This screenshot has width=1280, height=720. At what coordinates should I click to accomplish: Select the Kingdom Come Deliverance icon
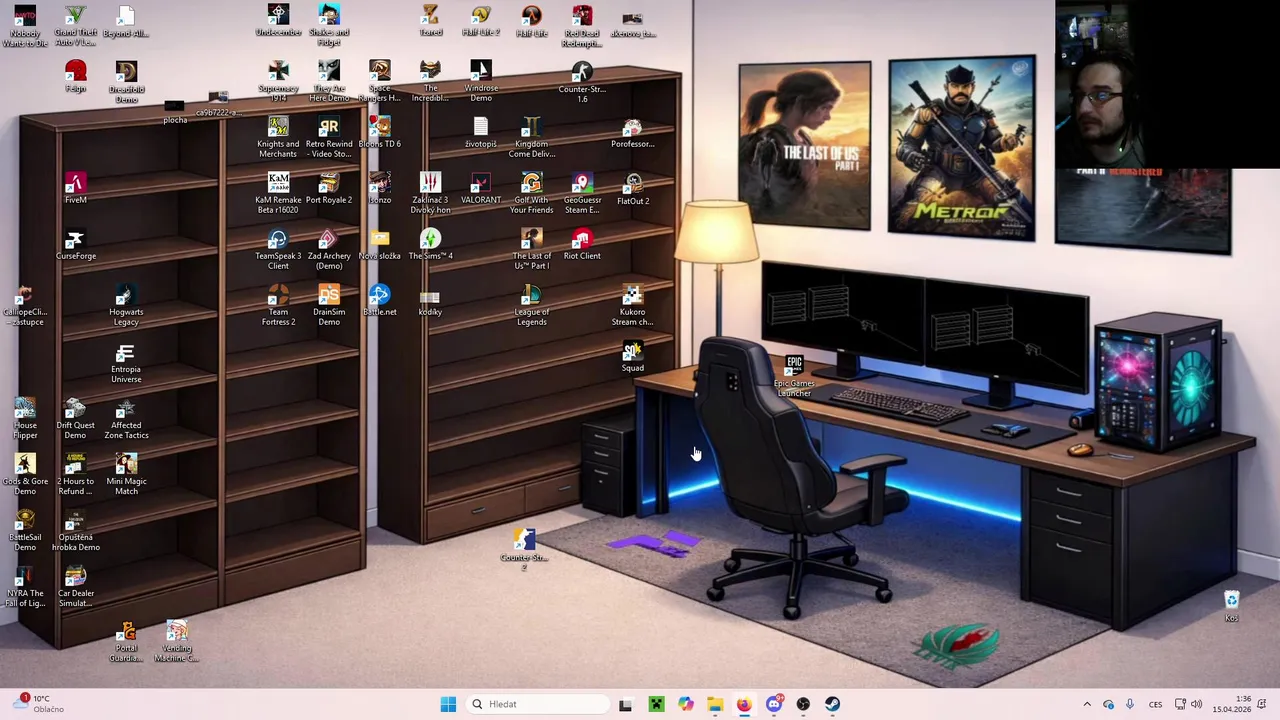tap(531, 137)
